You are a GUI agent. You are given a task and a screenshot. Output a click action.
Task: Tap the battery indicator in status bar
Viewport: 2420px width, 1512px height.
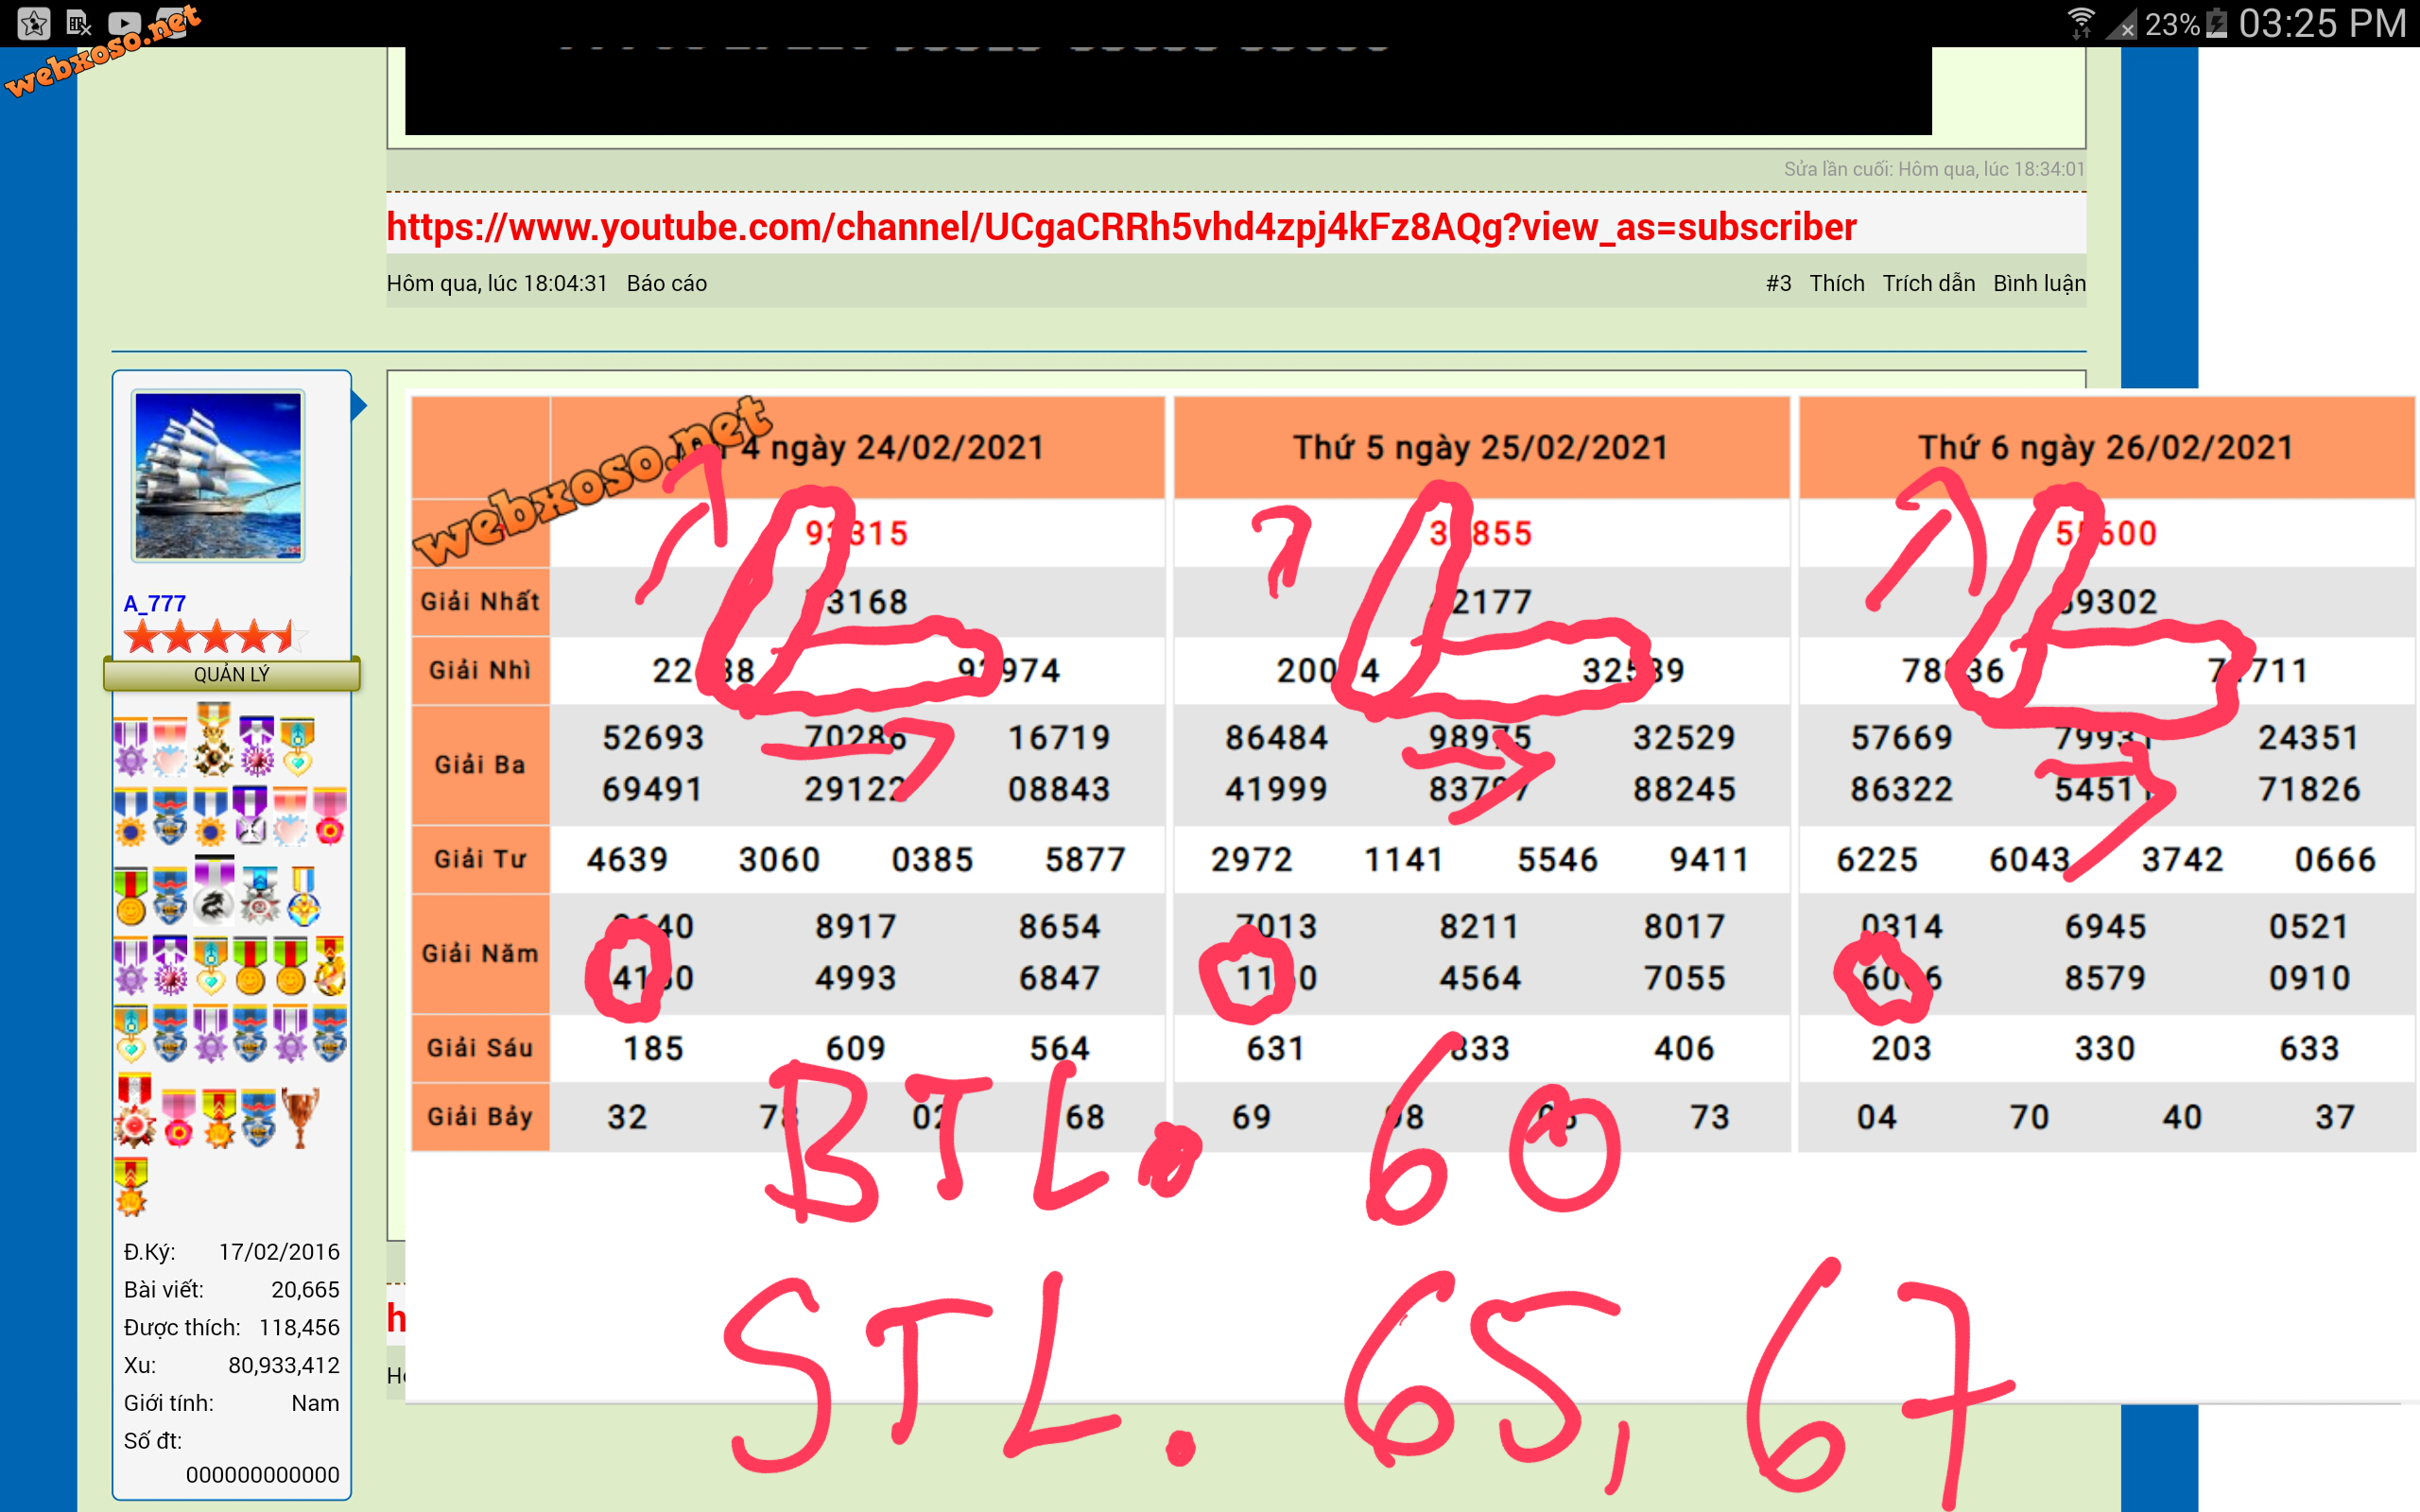[x=2216, y=22]
